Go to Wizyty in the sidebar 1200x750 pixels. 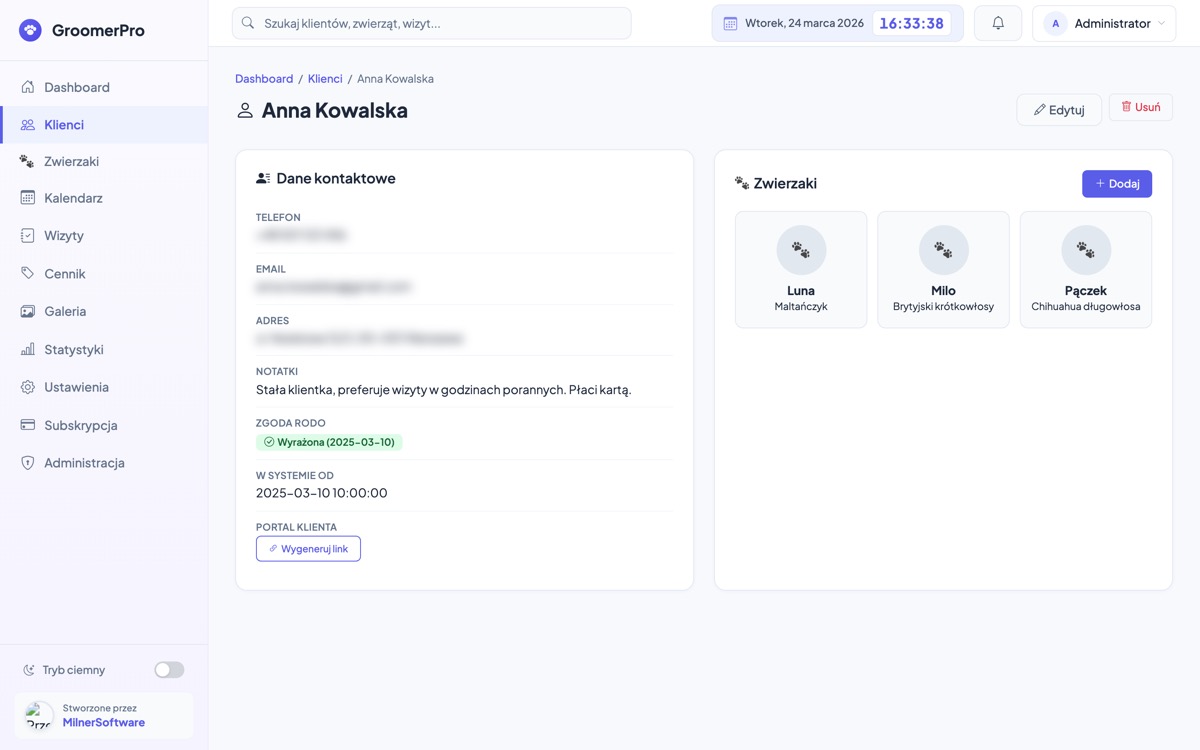64,236
